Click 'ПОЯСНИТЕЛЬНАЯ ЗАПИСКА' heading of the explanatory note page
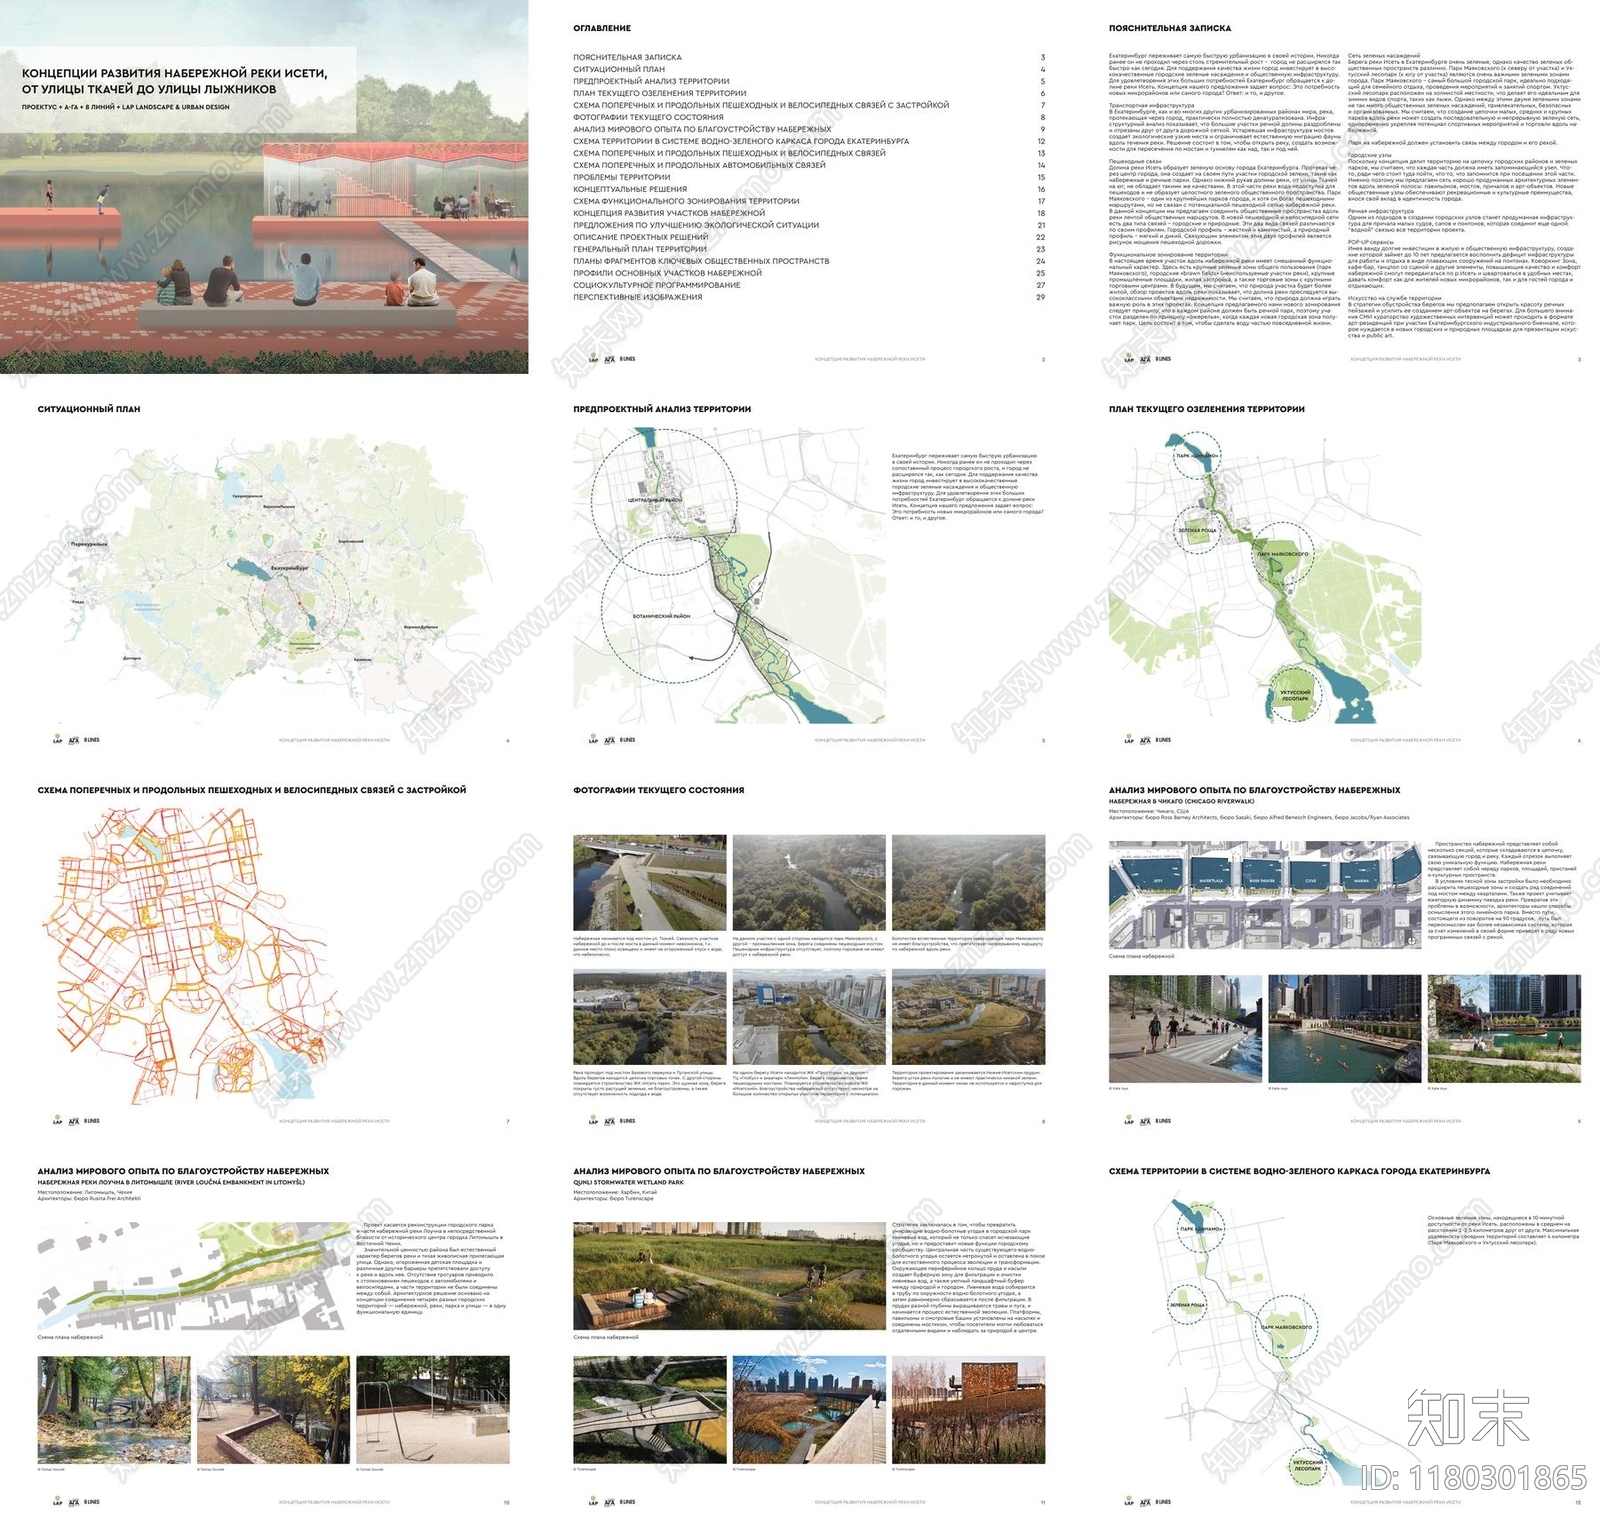Screen dimensions: 1600x1517 [x=1170, y=28]
